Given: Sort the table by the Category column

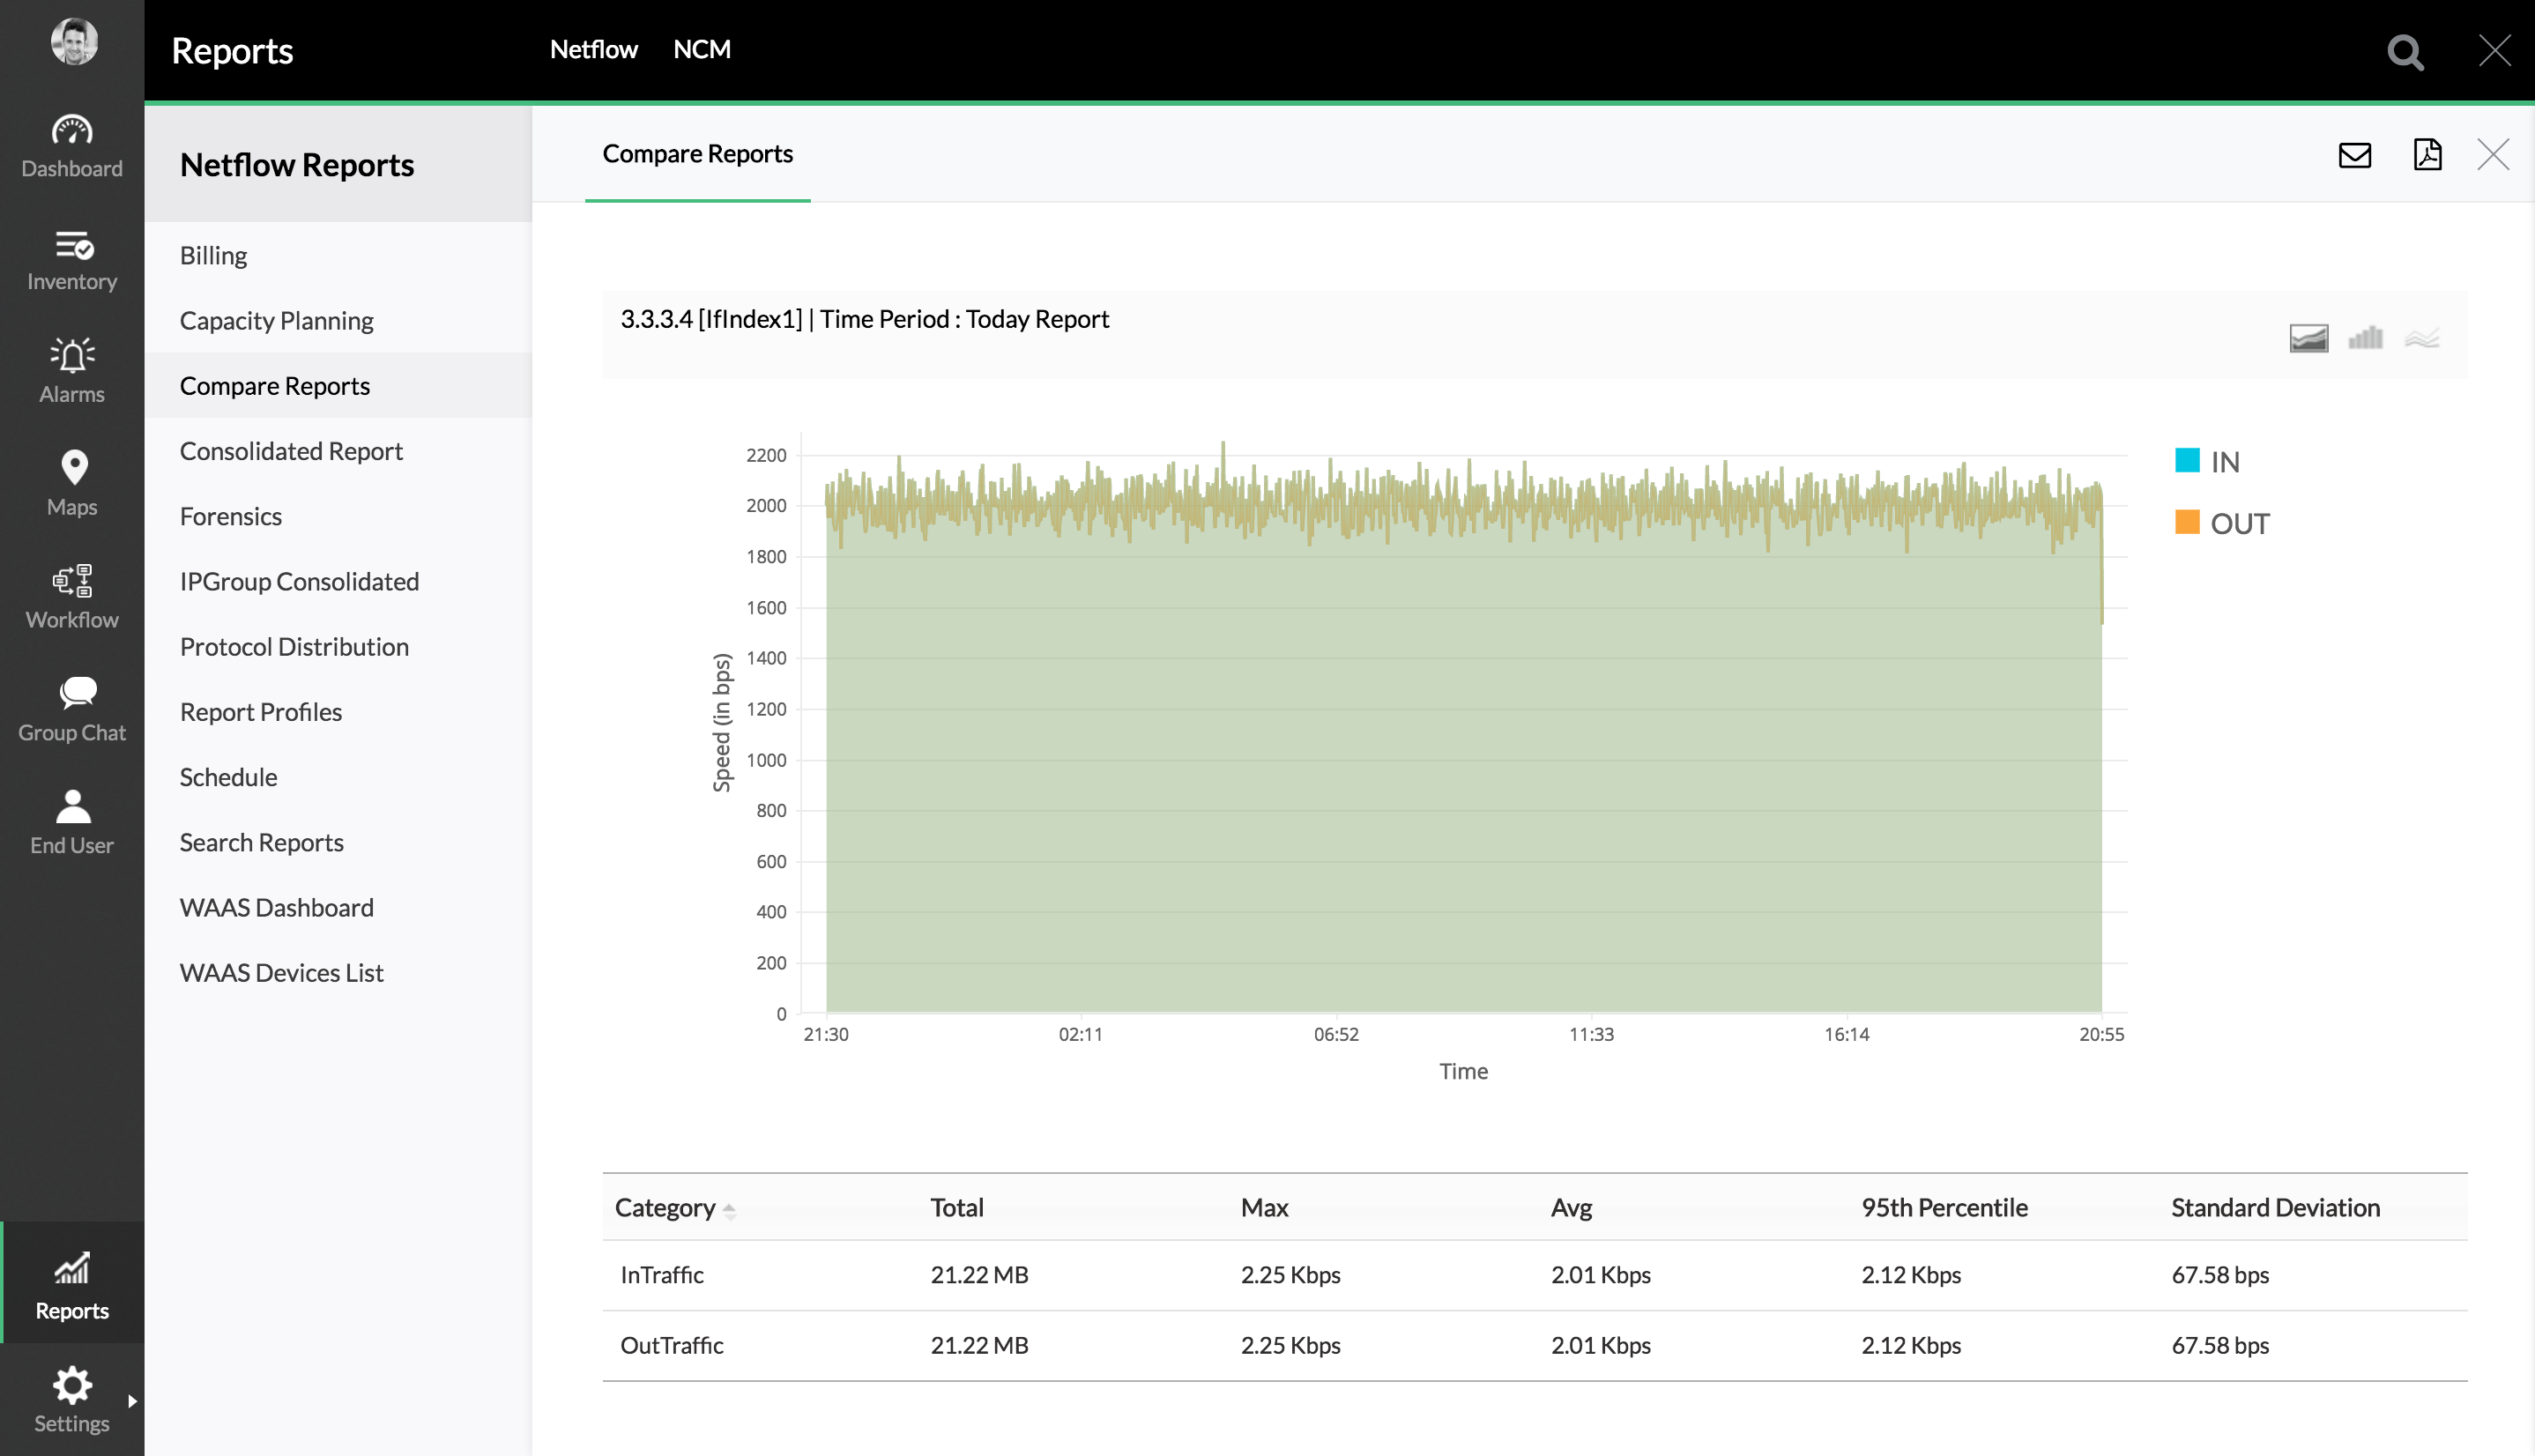Looking at the screenshot, I should click(673, 1208).
